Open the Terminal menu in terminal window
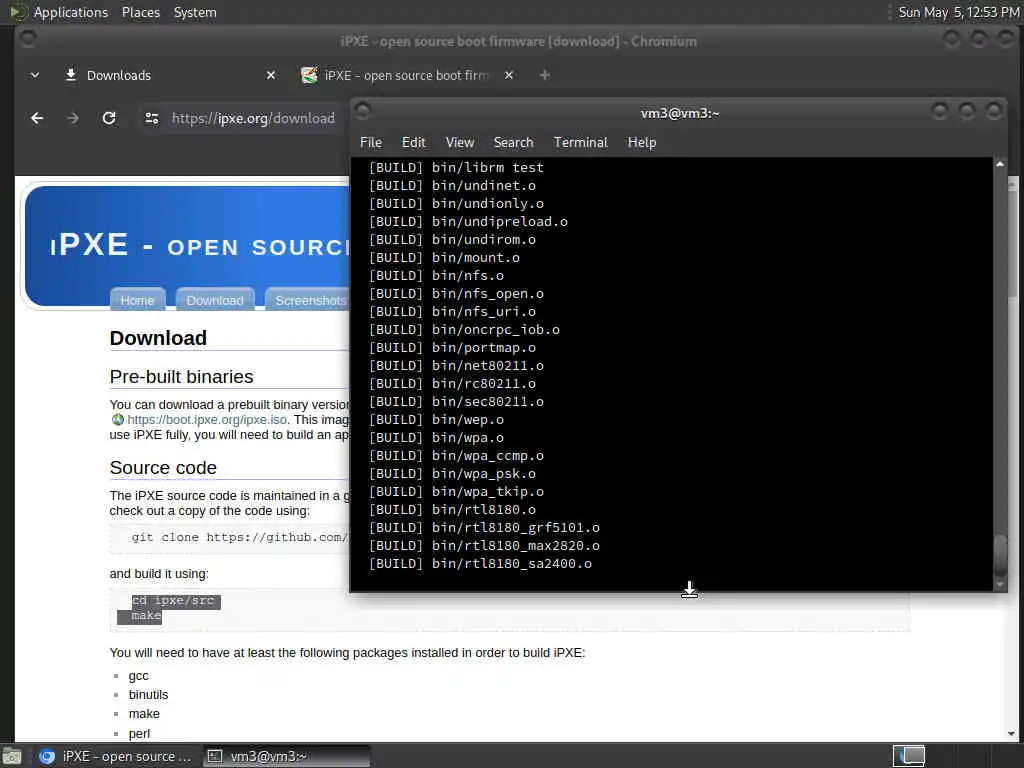 (x=581, y=142)
